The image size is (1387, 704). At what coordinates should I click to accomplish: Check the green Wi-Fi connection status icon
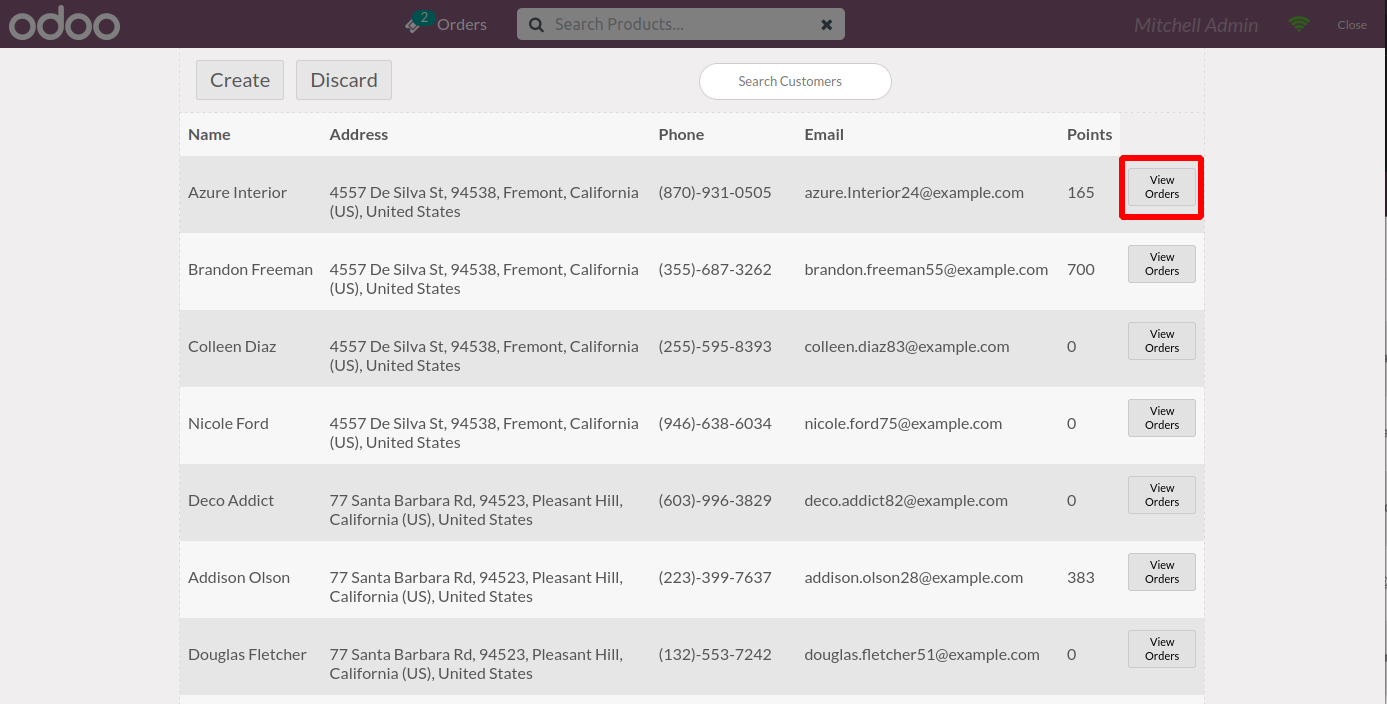point(1299,24)
